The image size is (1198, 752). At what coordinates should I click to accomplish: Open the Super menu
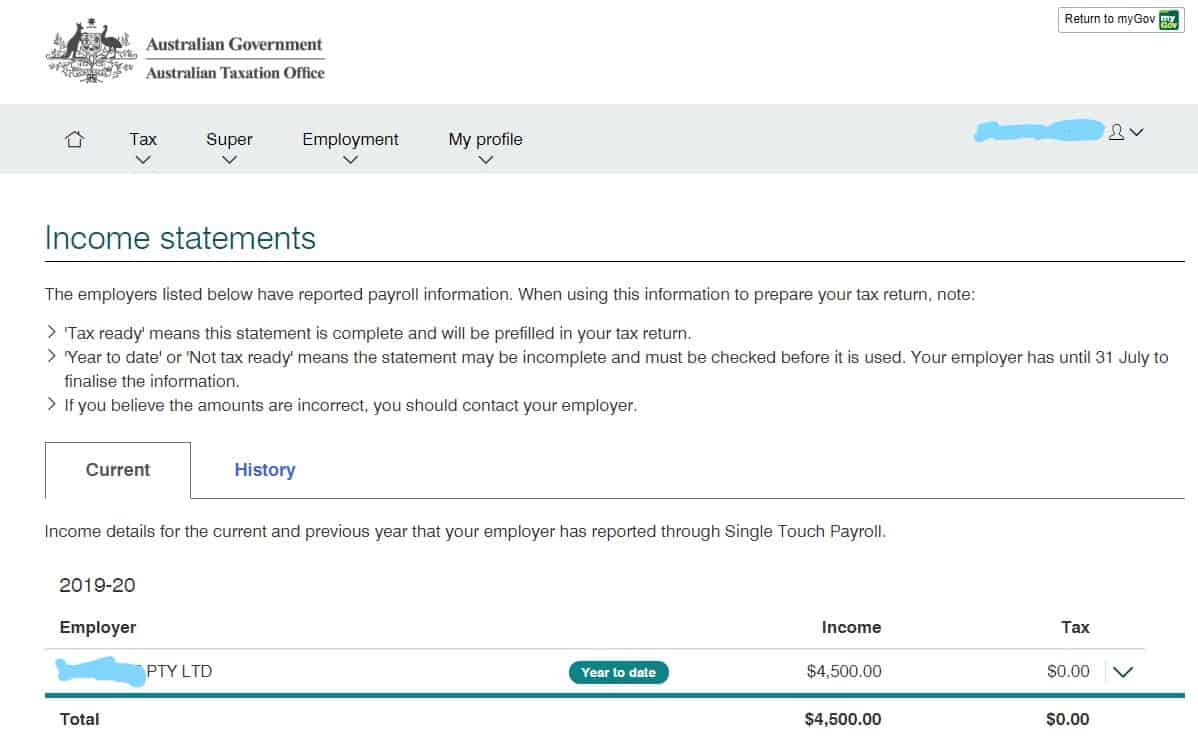click(229, 139)
